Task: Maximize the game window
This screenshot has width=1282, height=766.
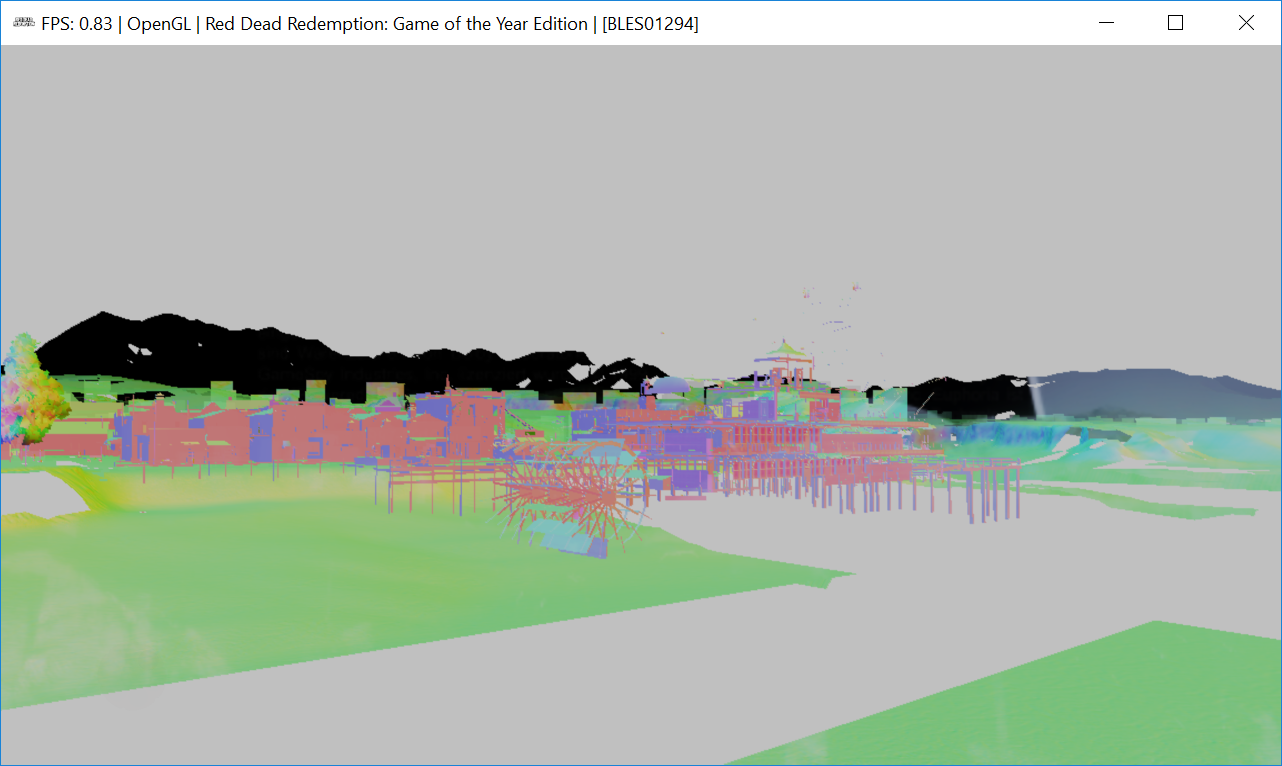Action: pyautogui.click(x=1176, y=23)
